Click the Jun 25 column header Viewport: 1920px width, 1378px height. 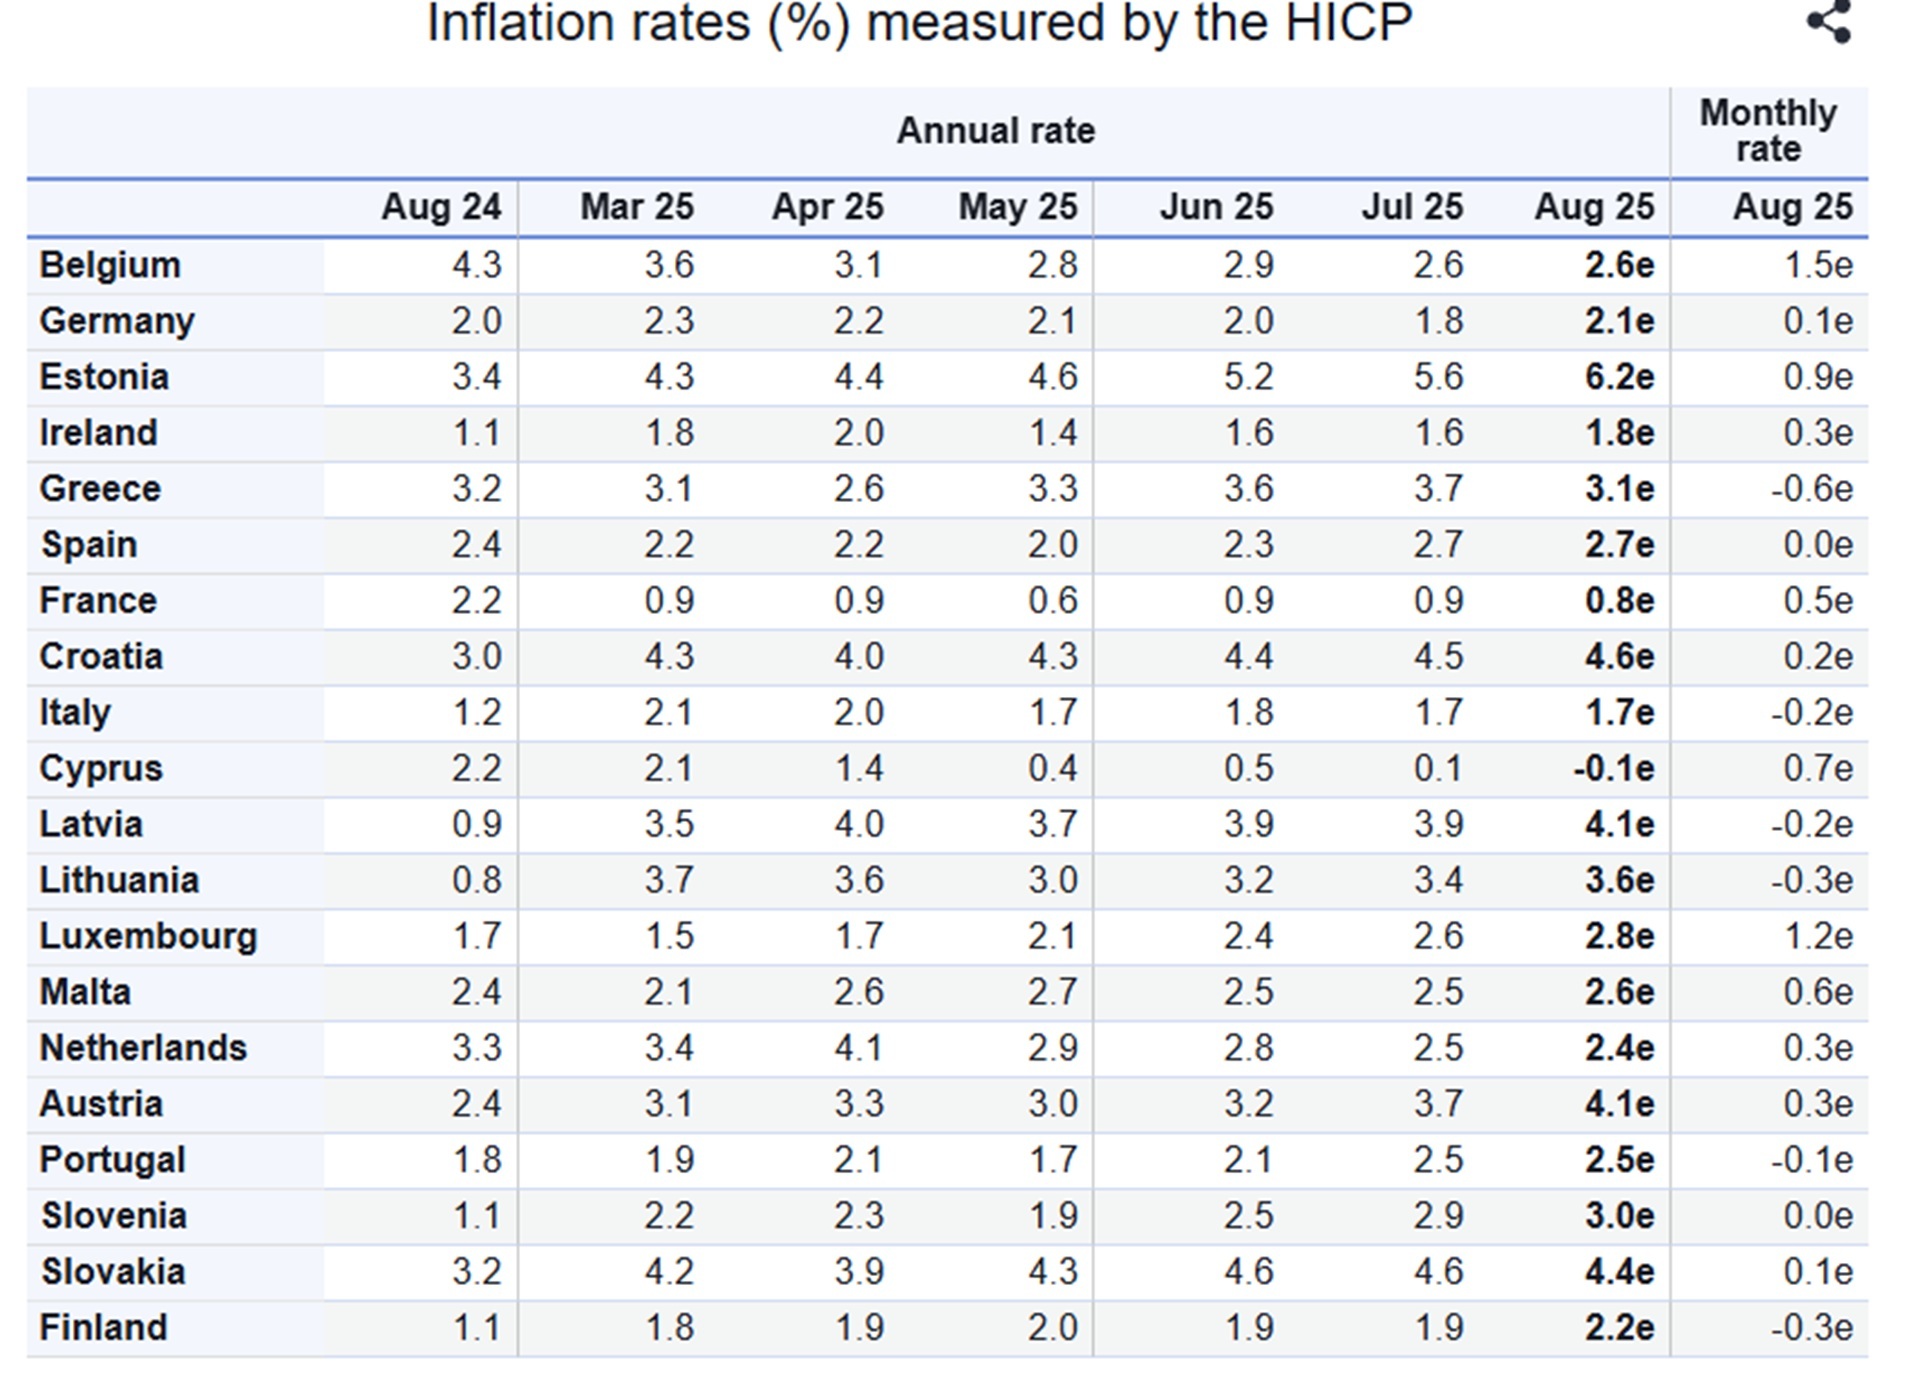pyautogui.click(x=1216, y=207)
